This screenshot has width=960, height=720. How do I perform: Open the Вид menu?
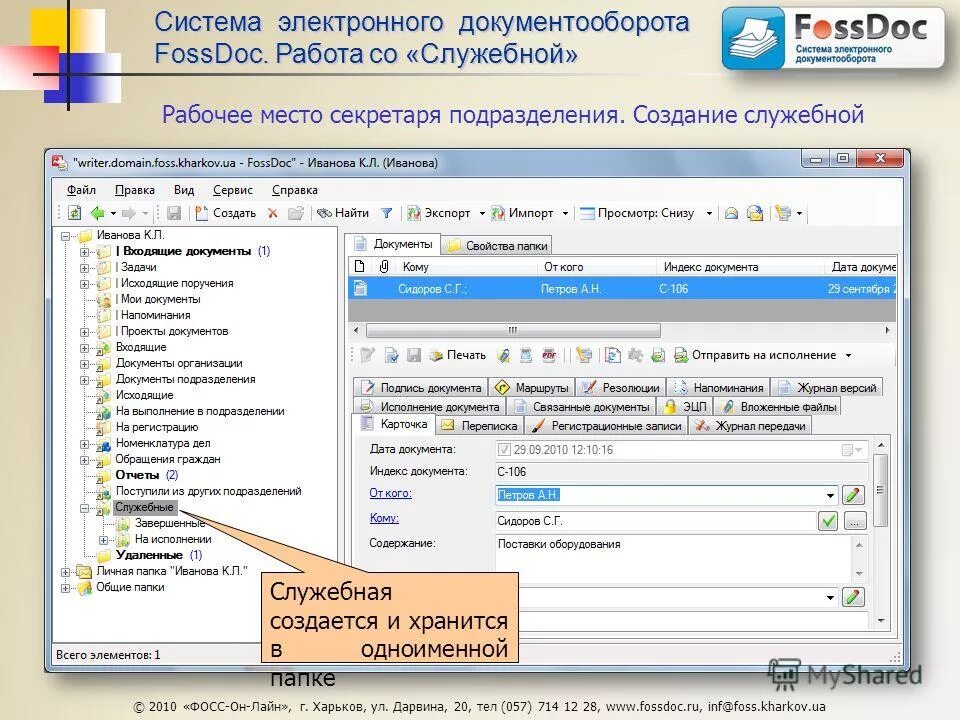184,190
